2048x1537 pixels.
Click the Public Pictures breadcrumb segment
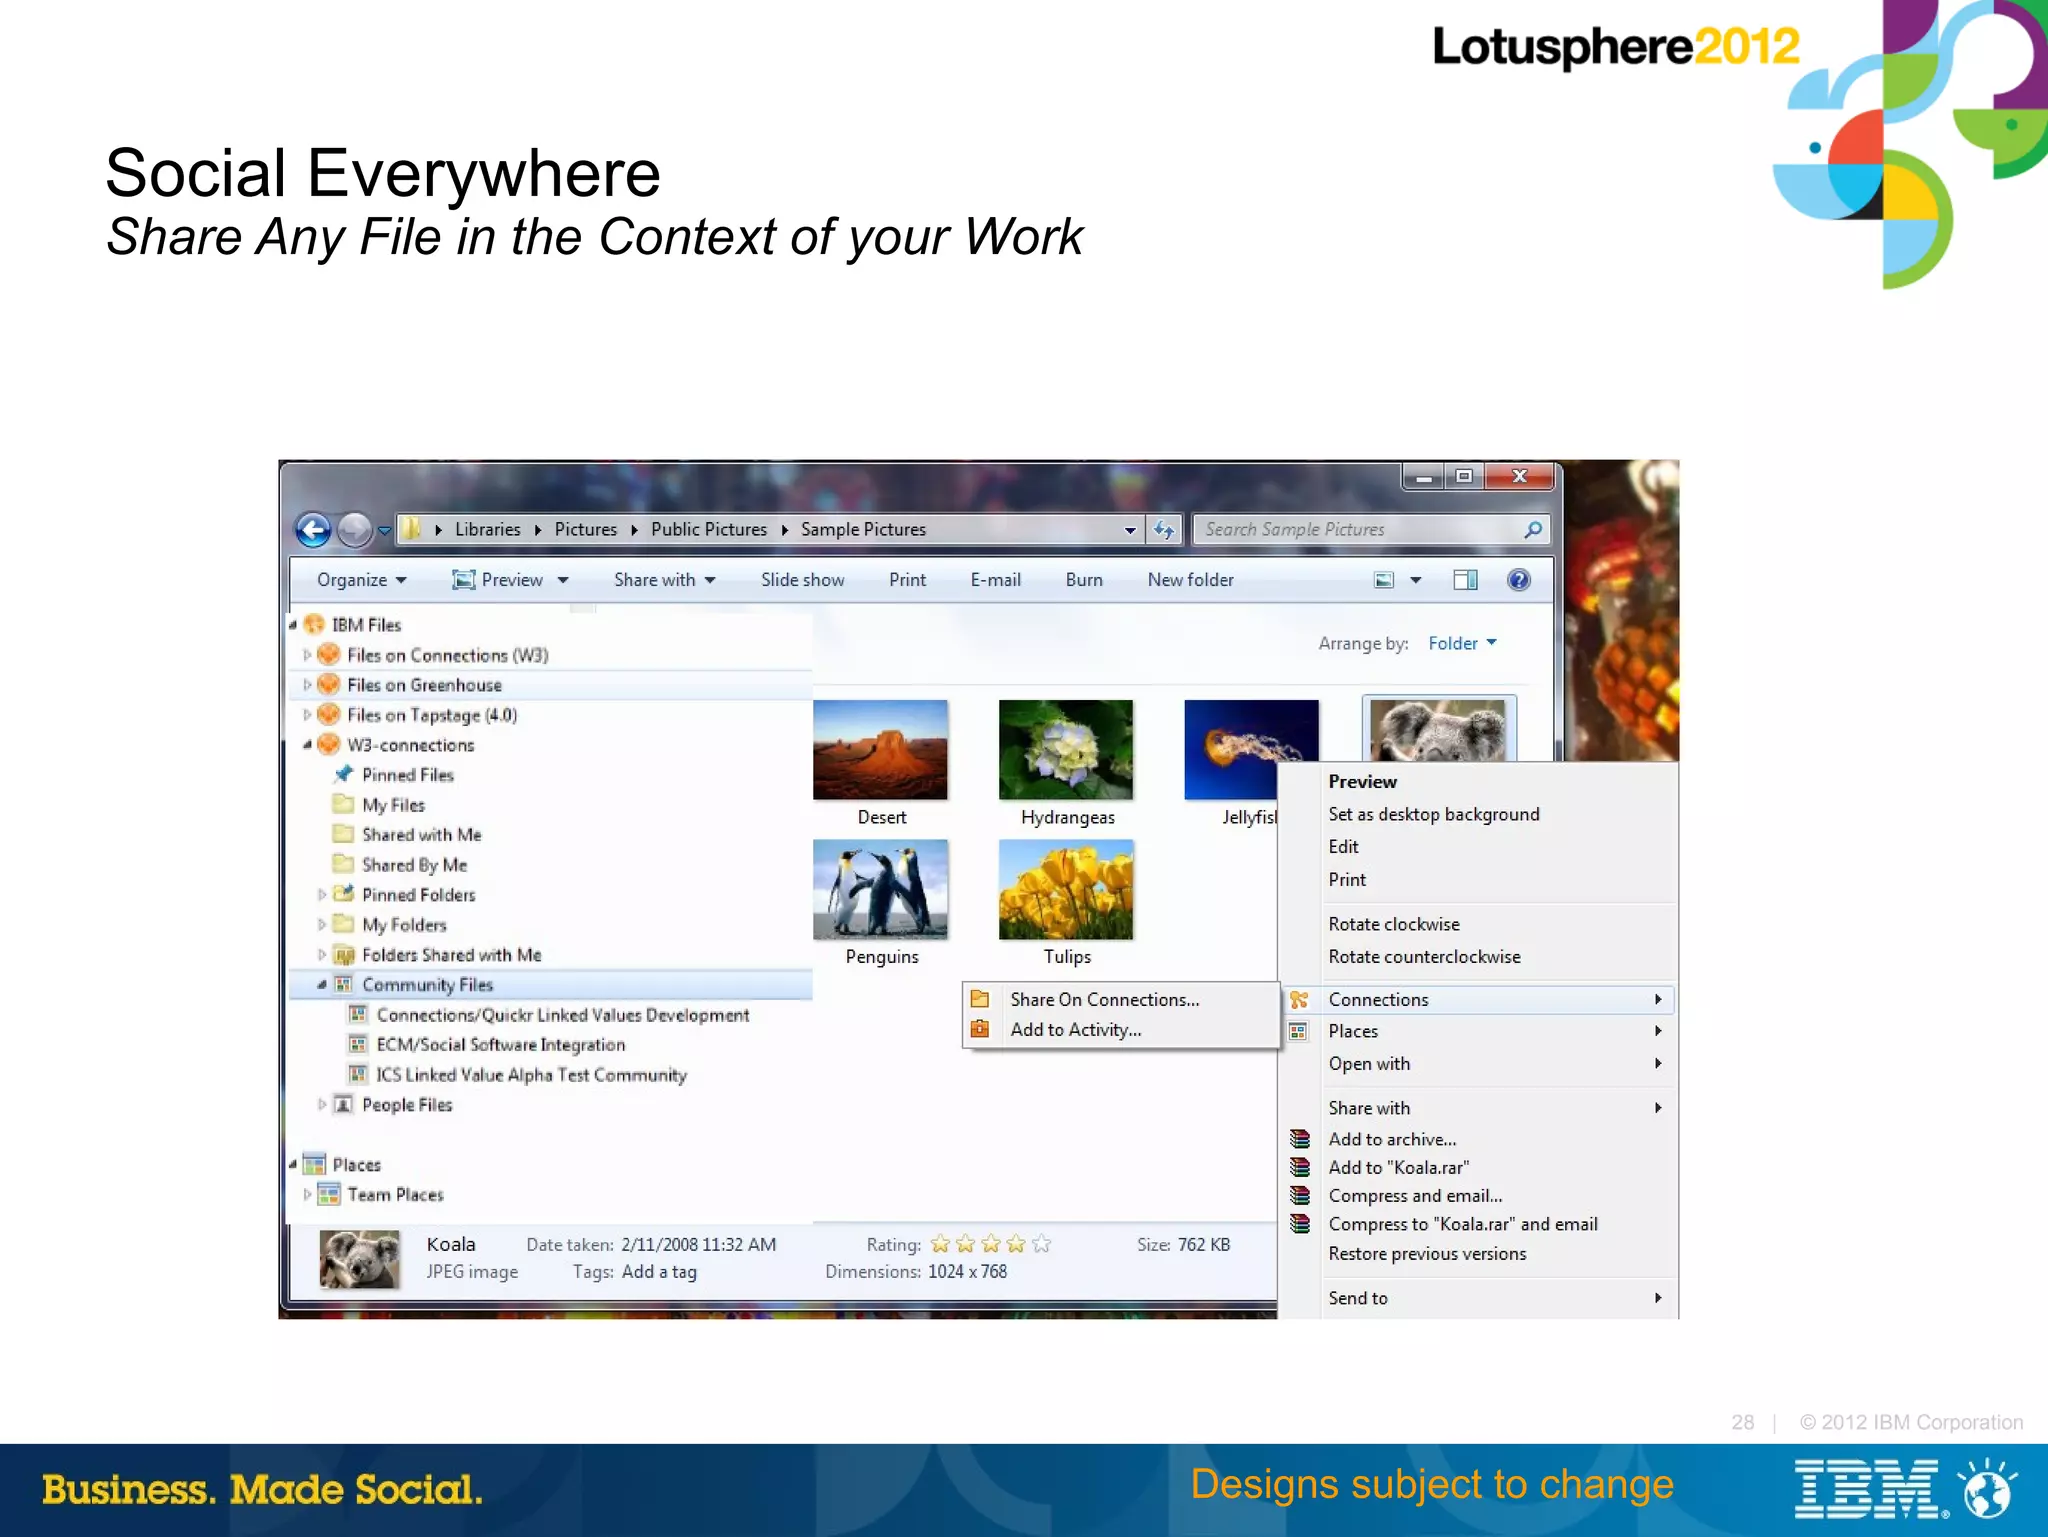(709, 529)
